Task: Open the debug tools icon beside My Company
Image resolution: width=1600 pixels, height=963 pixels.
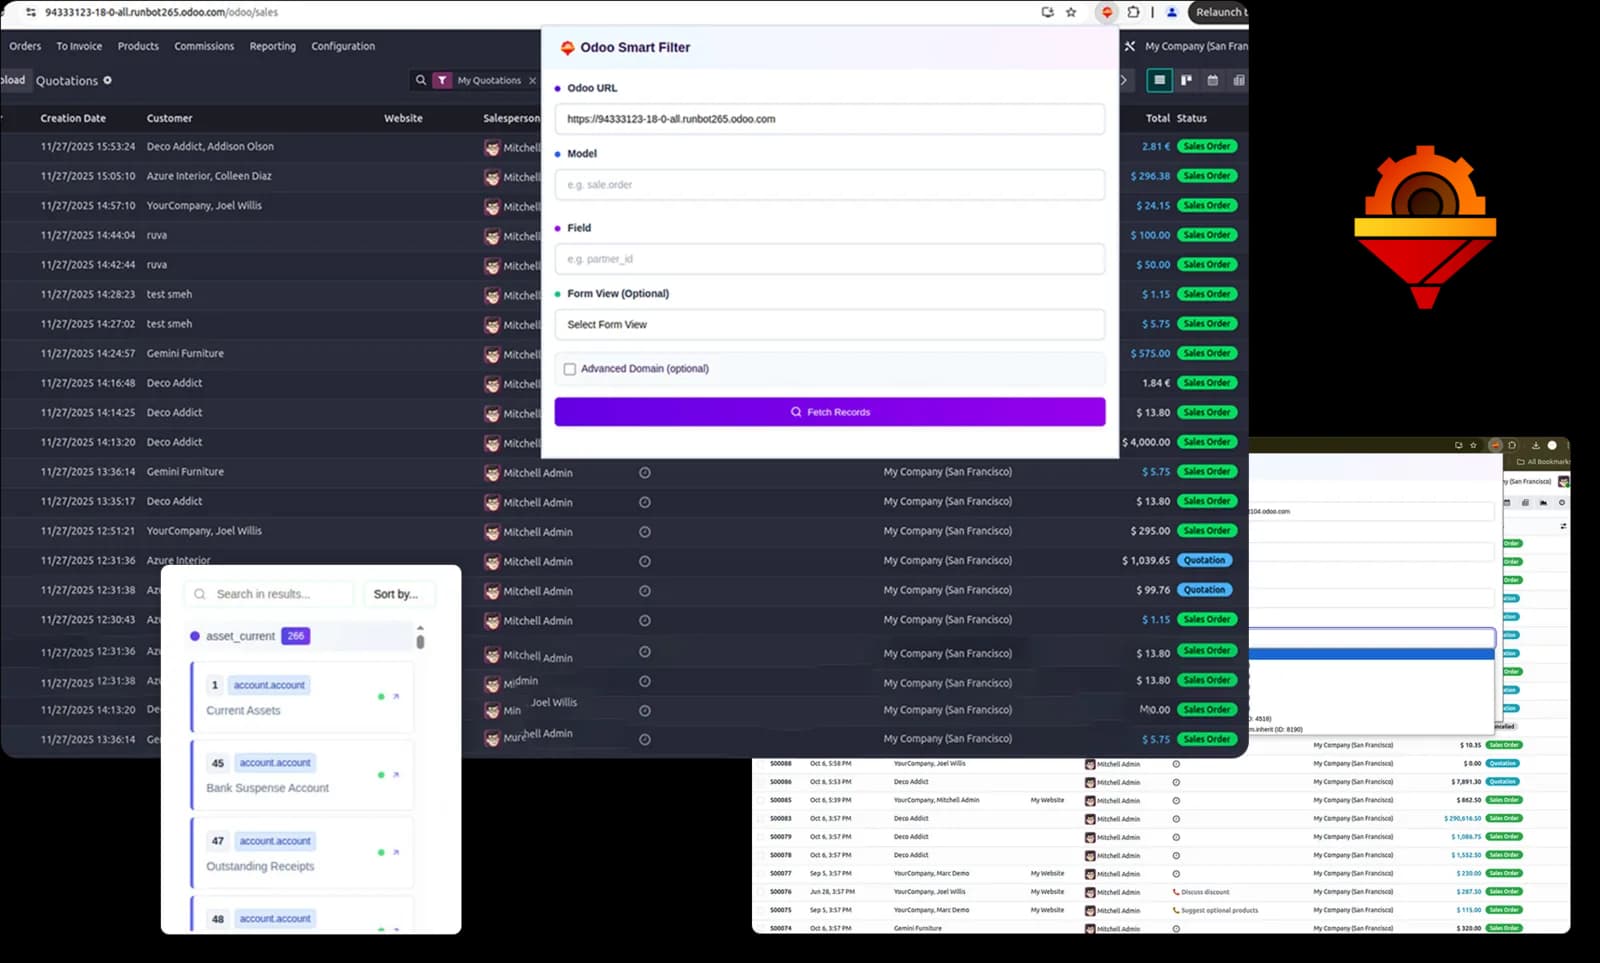Action: coord(1130,46)
